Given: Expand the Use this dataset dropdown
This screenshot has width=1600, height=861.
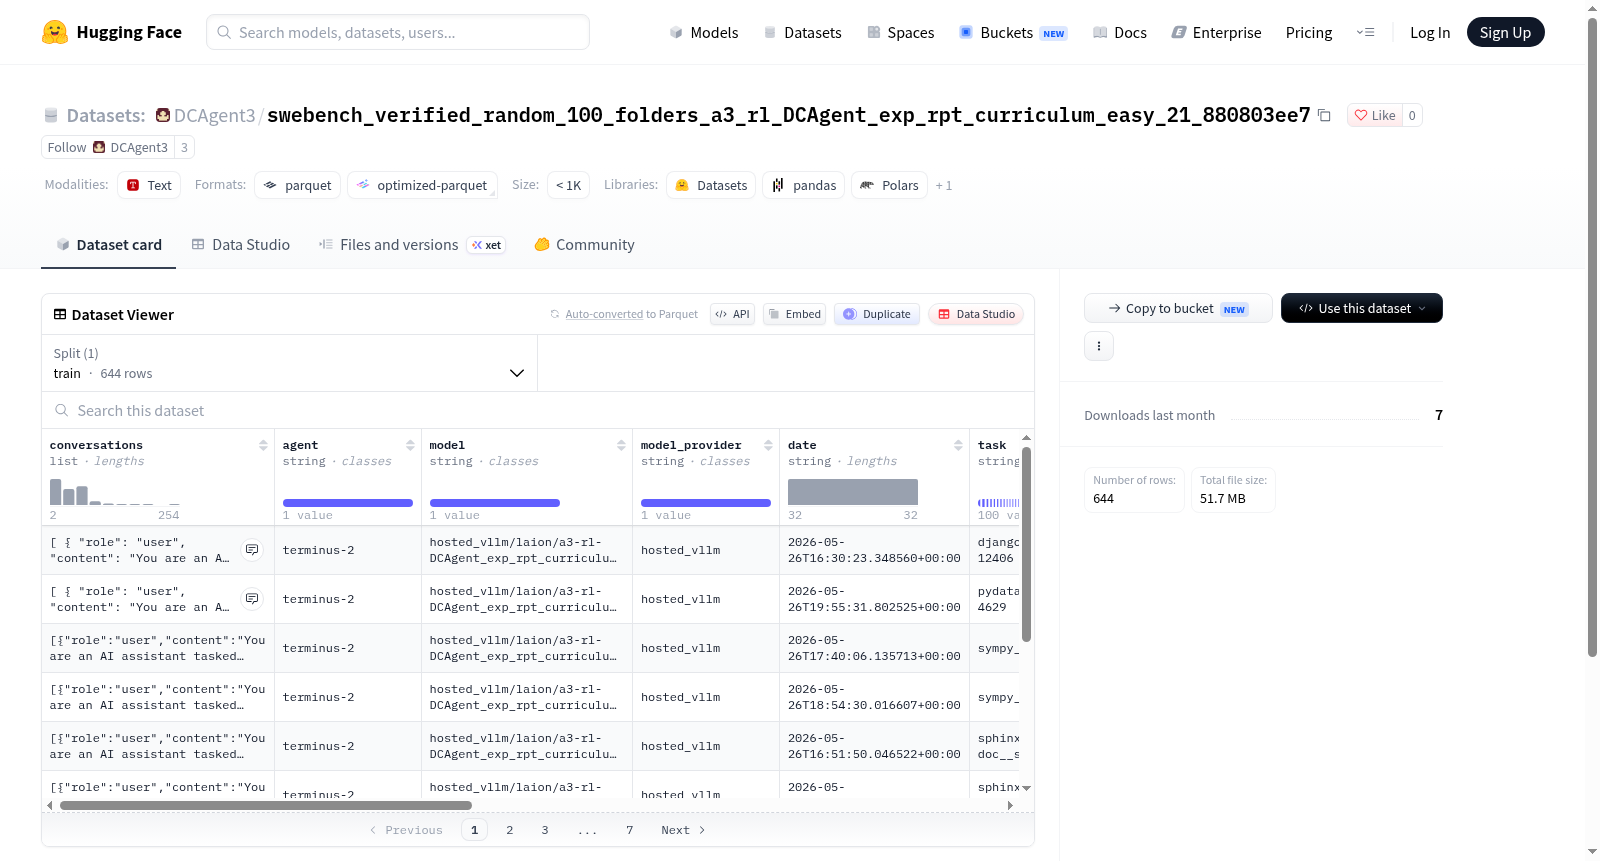Looking at the screenshot, I should (1362, 308).
